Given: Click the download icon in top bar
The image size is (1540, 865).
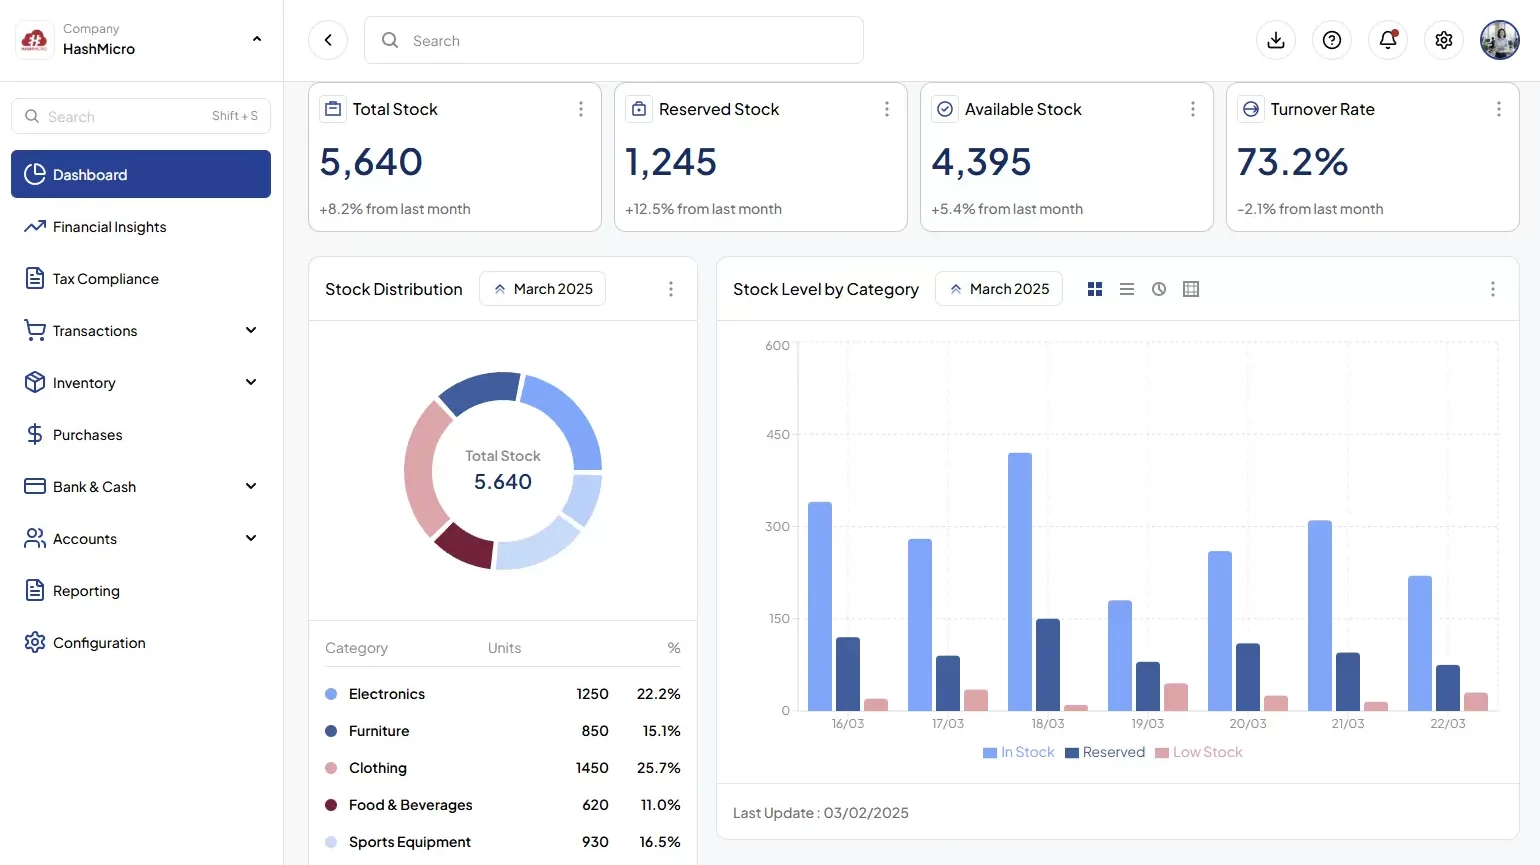Looking at the screenshot, I should click(x=1276, y=40).
